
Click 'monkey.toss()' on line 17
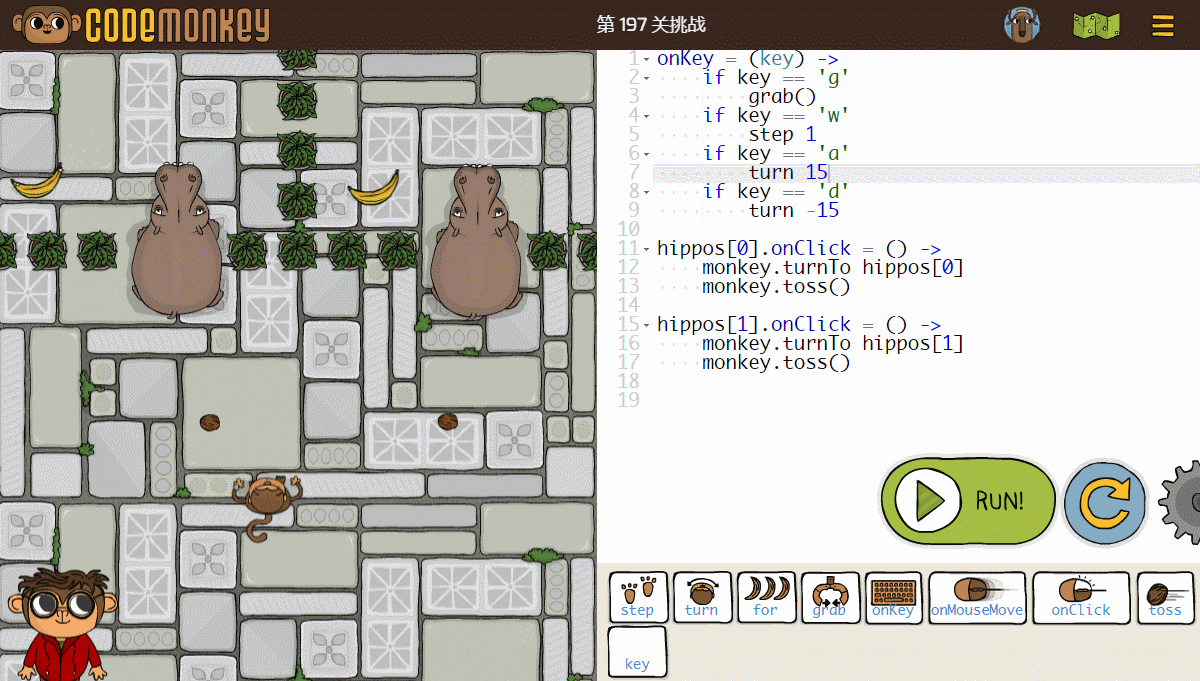(x=777, y=362)
